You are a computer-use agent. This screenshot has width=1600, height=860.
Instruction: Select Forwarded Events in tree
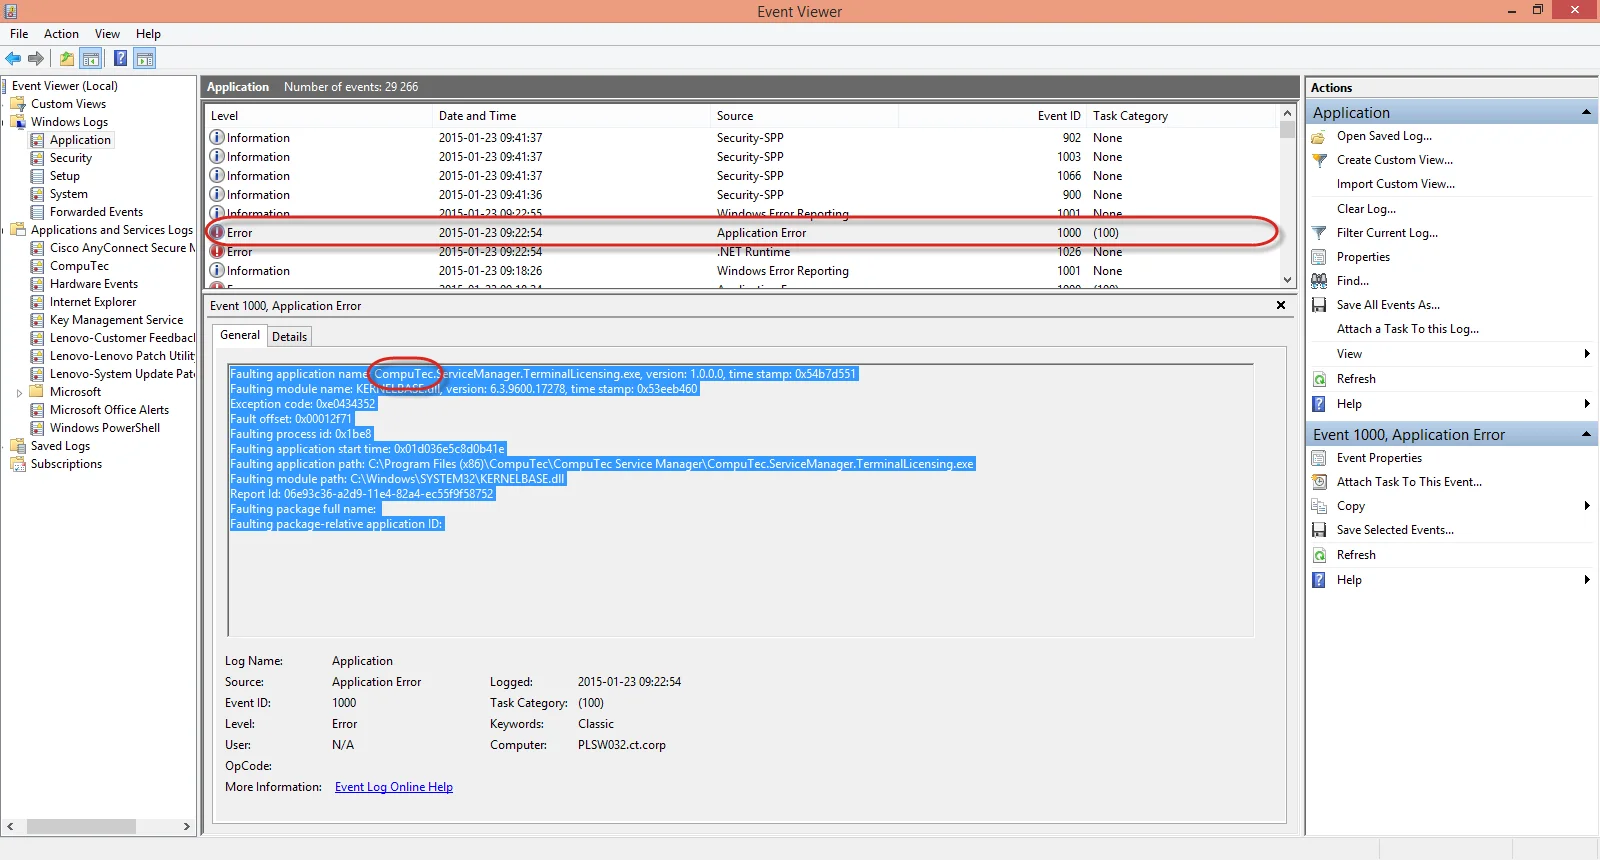[x=96, y=212]
